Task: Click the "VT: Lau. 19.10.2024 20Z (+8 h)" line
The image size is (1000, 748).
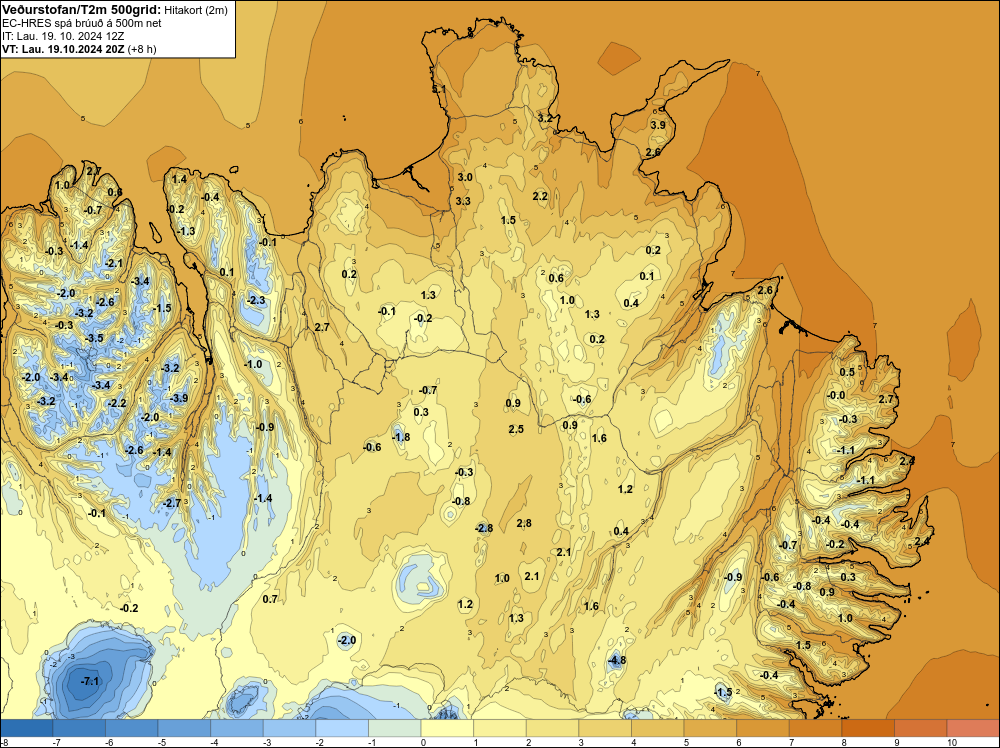Action: click(79, 49)
